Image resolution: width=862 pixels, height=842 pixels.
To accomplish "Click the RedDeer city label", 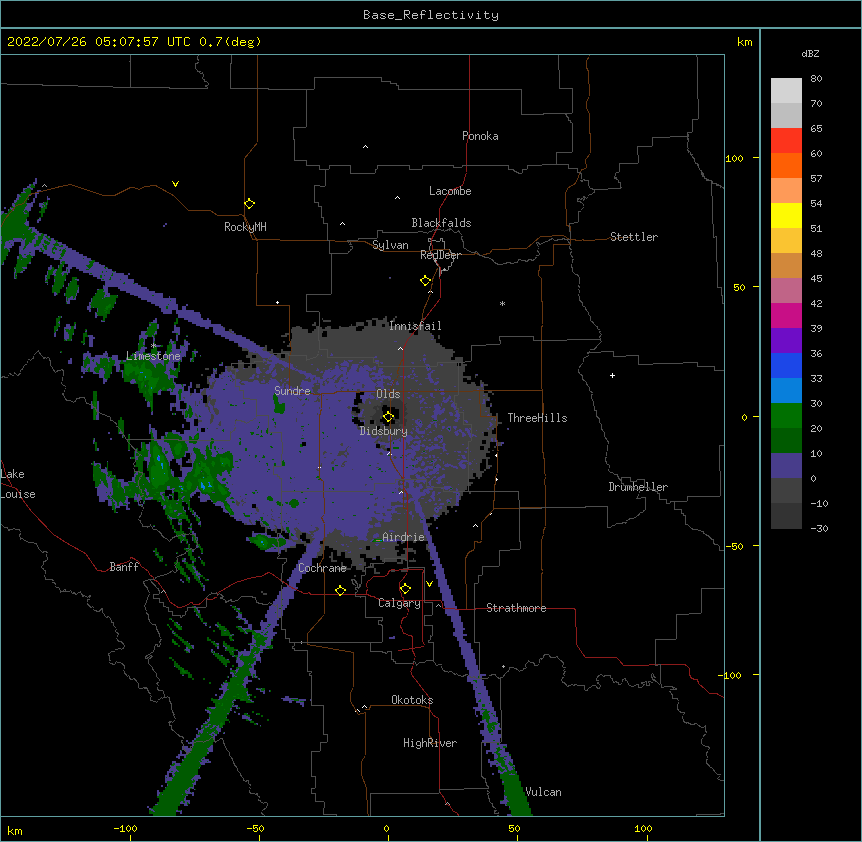I will click(x=440, y=255).
